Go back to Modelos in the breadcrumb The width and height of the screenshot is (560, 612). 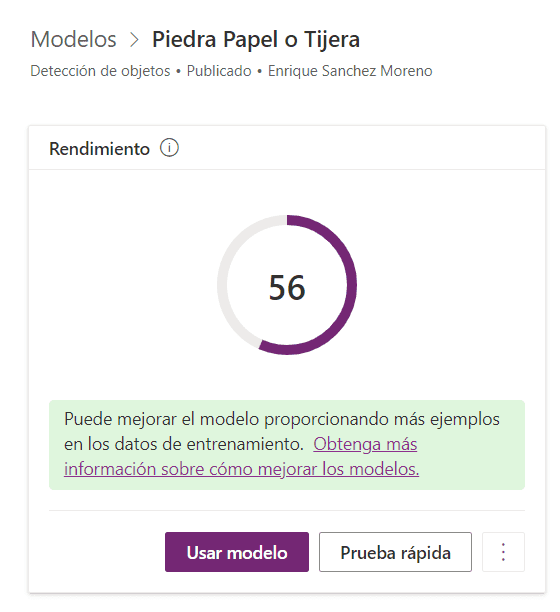click(x=73, y=39)
